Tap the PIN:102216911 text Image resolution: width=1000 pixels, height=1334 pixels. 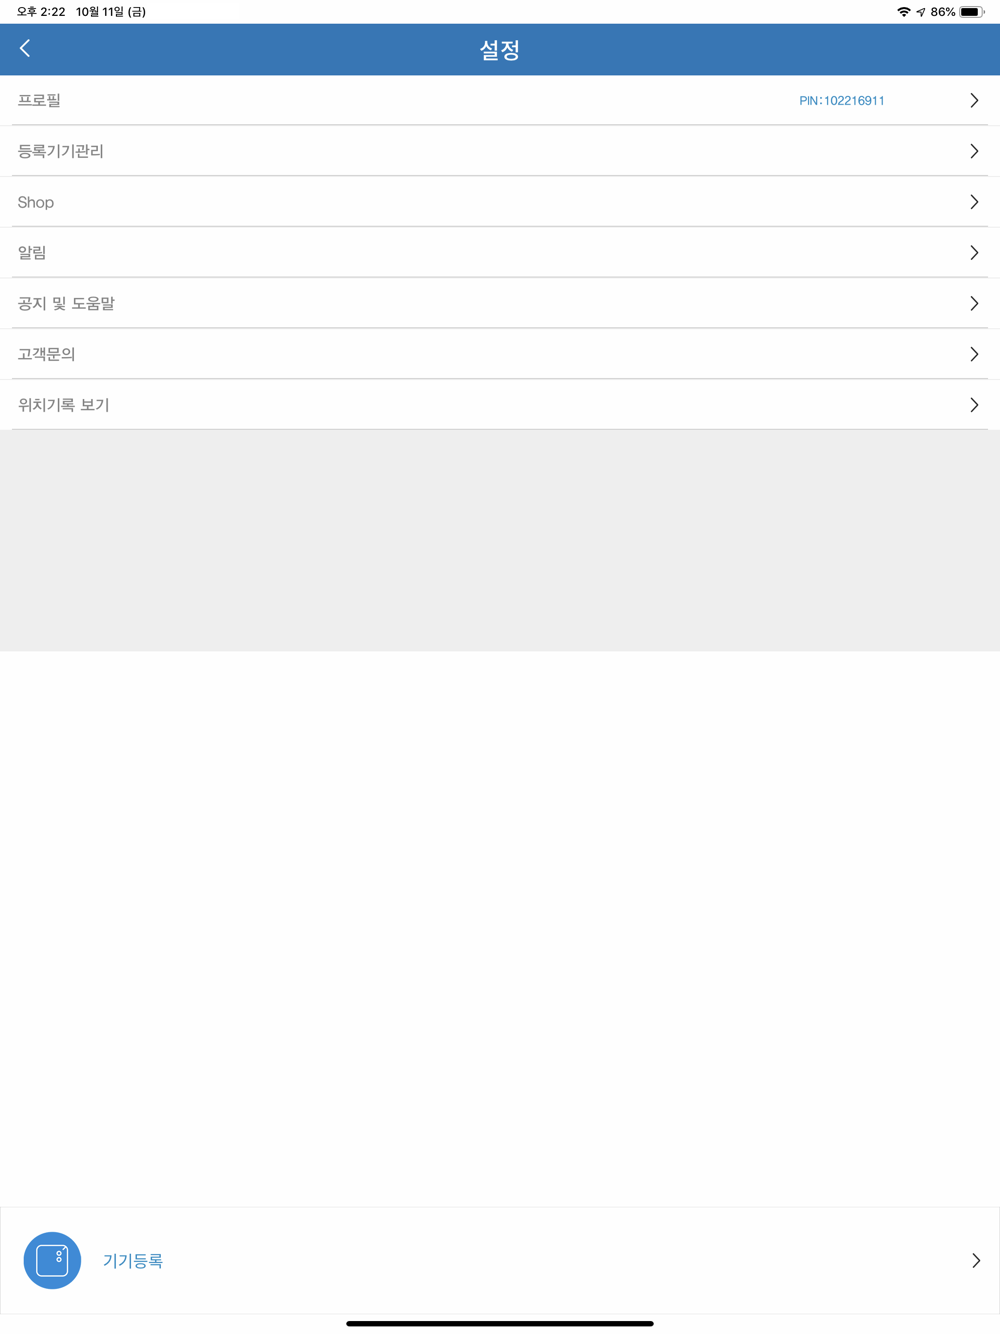coord(842,101)
